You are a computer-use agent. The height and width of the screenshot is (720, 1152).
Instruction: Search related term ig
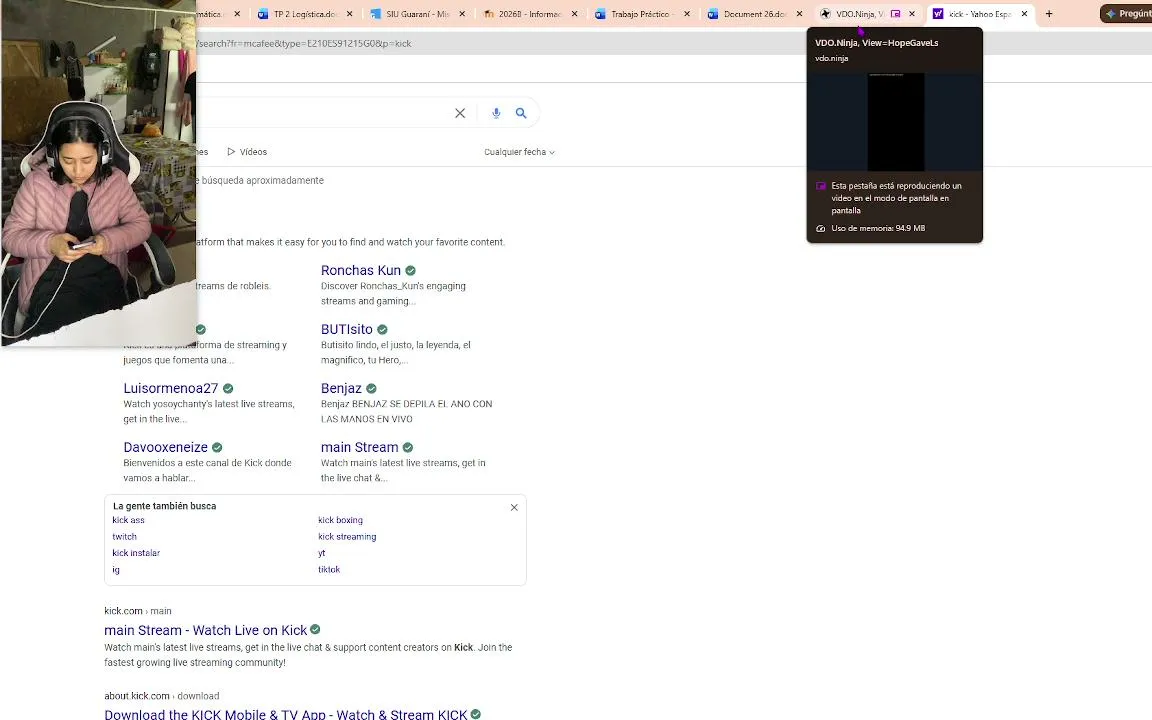pyautogui.click(x=115, y=570)
